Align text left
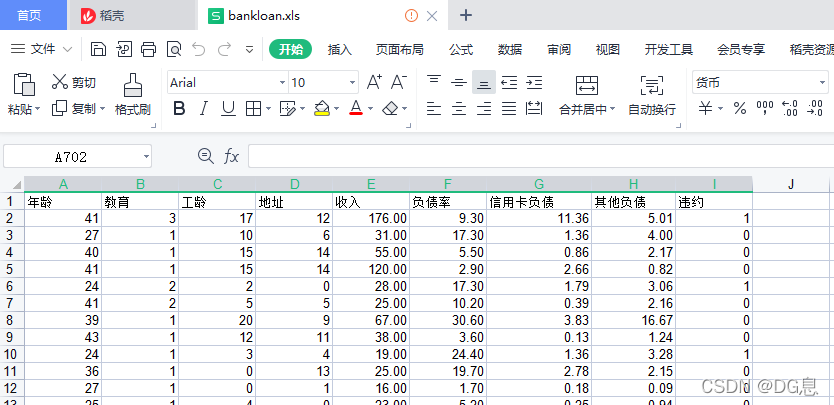Image resolution: width=834 pixels, height=405 pixels. [x=435, y=109]
